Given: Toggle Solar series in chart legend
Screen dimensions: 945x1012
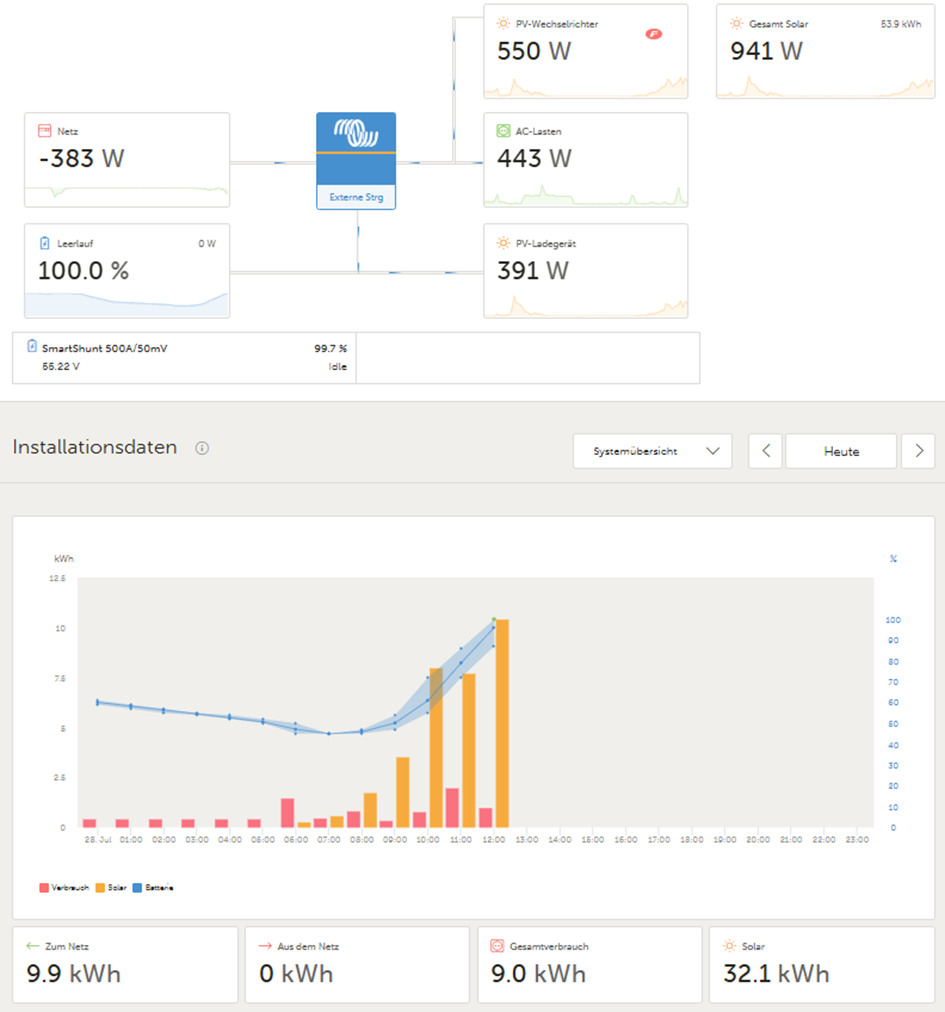Looking at the screenshot, I should point(111,888).
